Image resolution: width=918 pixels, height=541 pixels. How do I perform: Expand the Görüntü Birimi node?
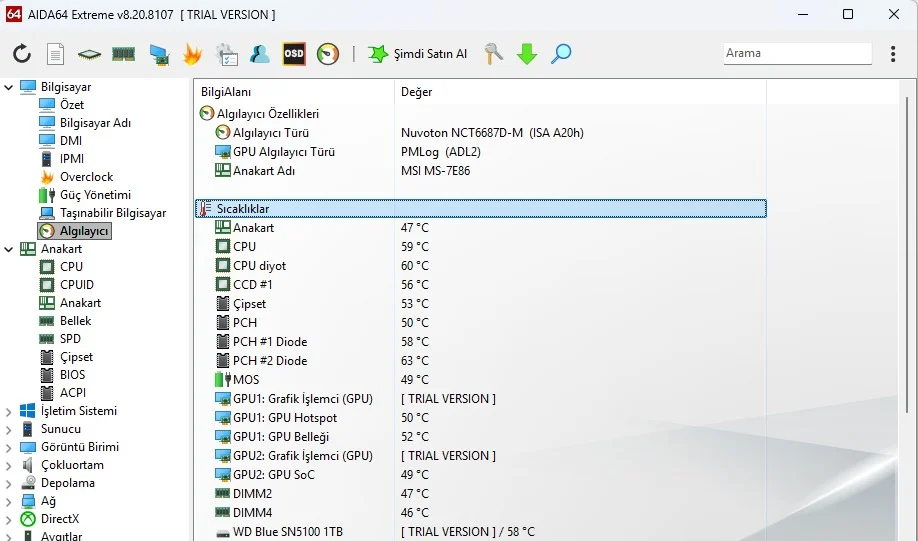pyautogui.click(x=8, y=448)
